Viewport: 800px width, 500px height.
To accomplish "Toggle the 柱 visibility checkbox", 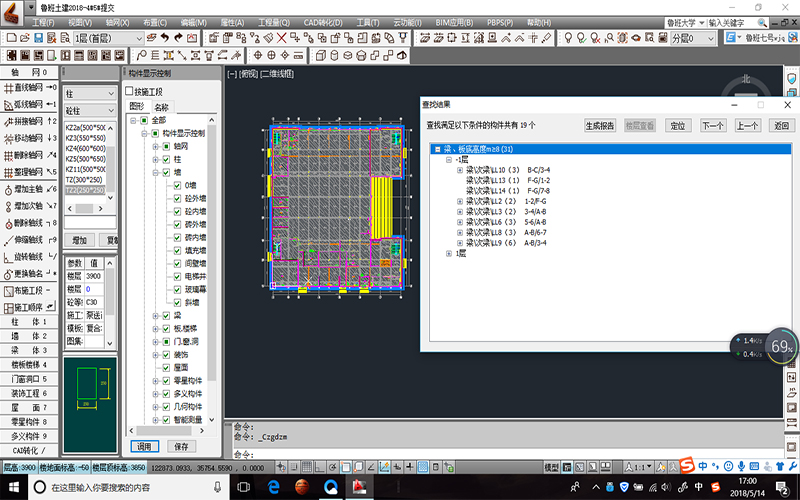I will 166,159.
